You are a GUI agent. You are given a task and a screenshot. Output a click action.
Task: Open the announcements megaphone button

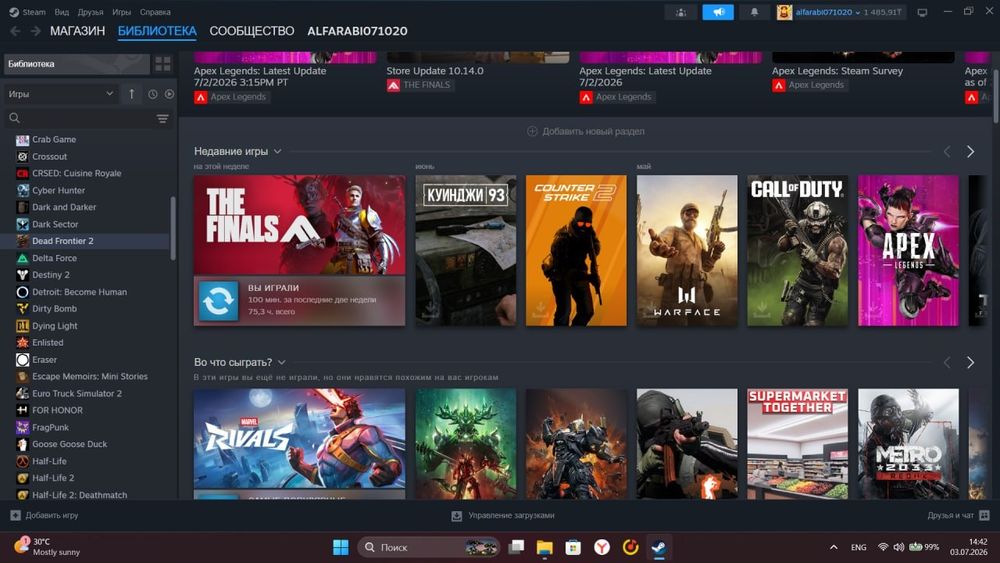click(x=718, y=12)
